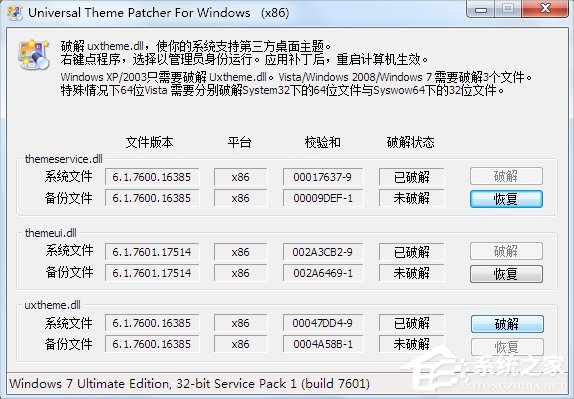Click checksum 0004A58B-1 field

[323, 344]
